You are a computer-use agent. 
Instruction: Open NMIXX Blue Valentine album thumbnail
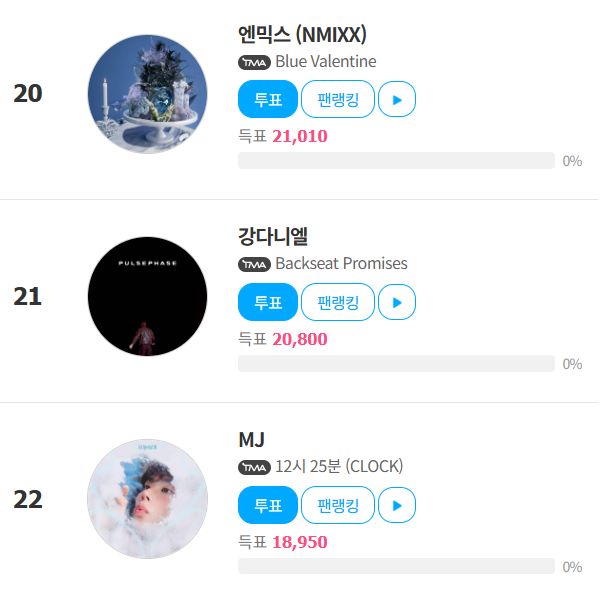tap(147, 94)
